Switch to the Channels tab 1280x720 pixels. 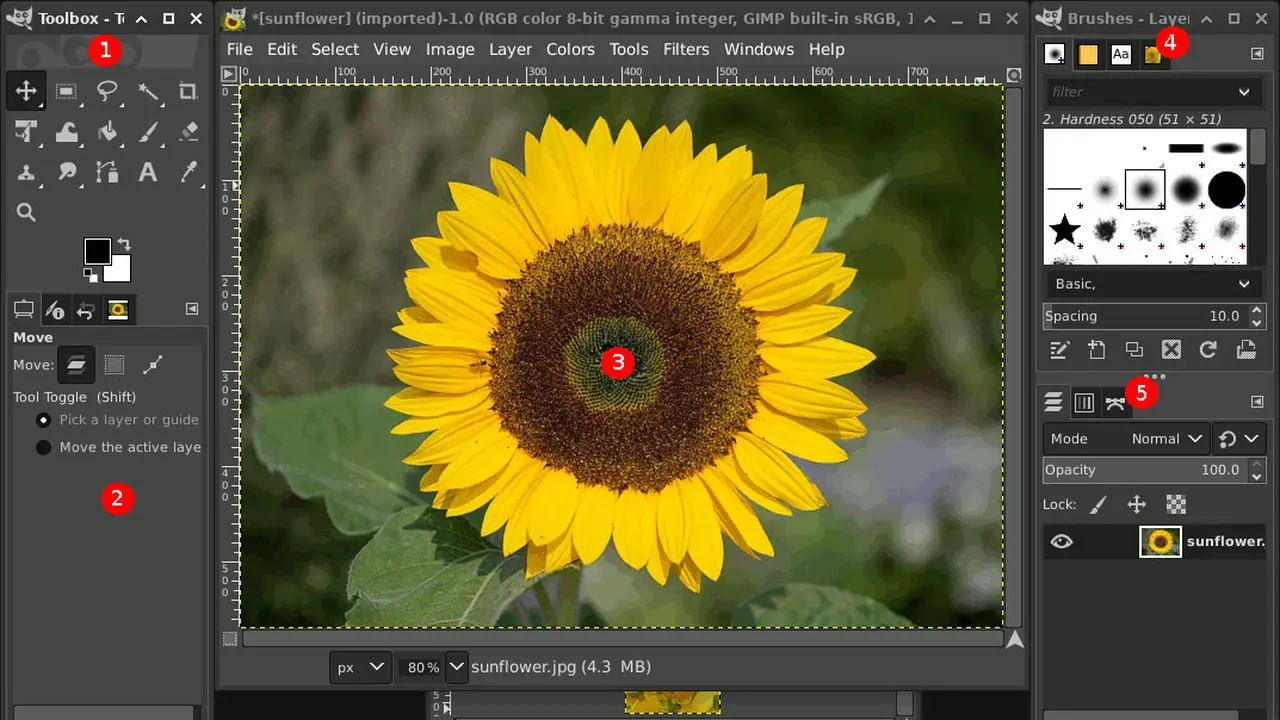click(1084, 402)
